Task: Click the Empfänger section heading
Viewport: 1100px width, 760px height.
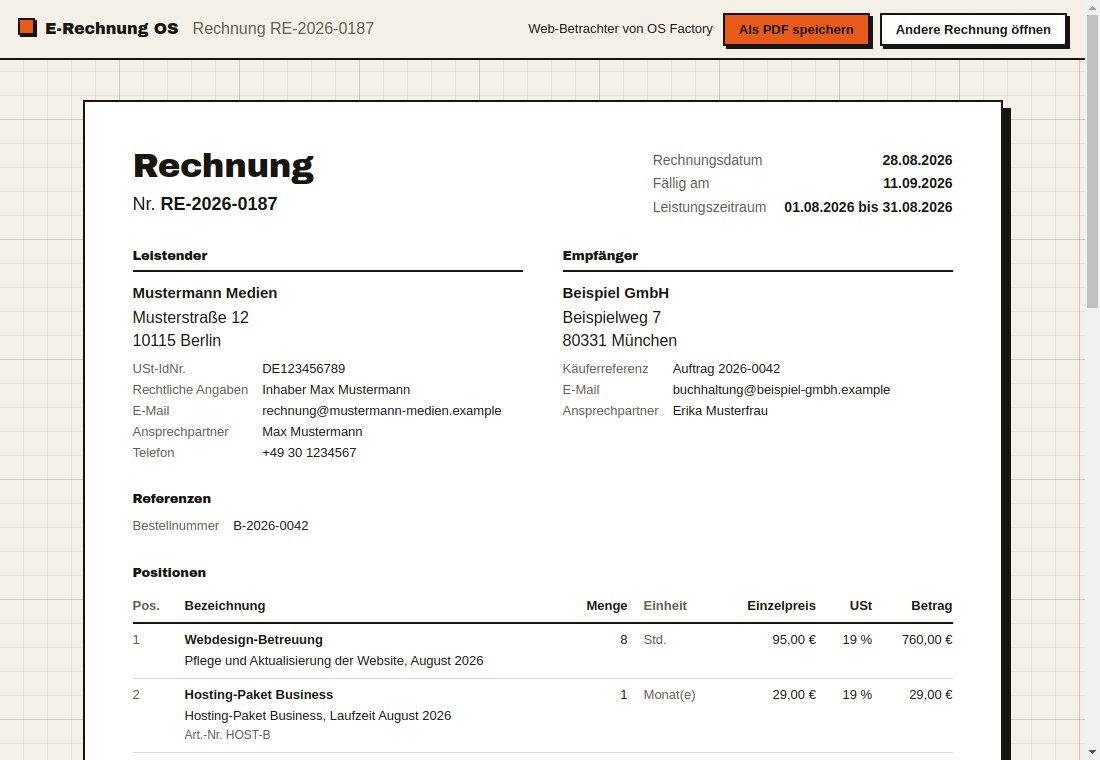Action: click(x=600, y=255)
